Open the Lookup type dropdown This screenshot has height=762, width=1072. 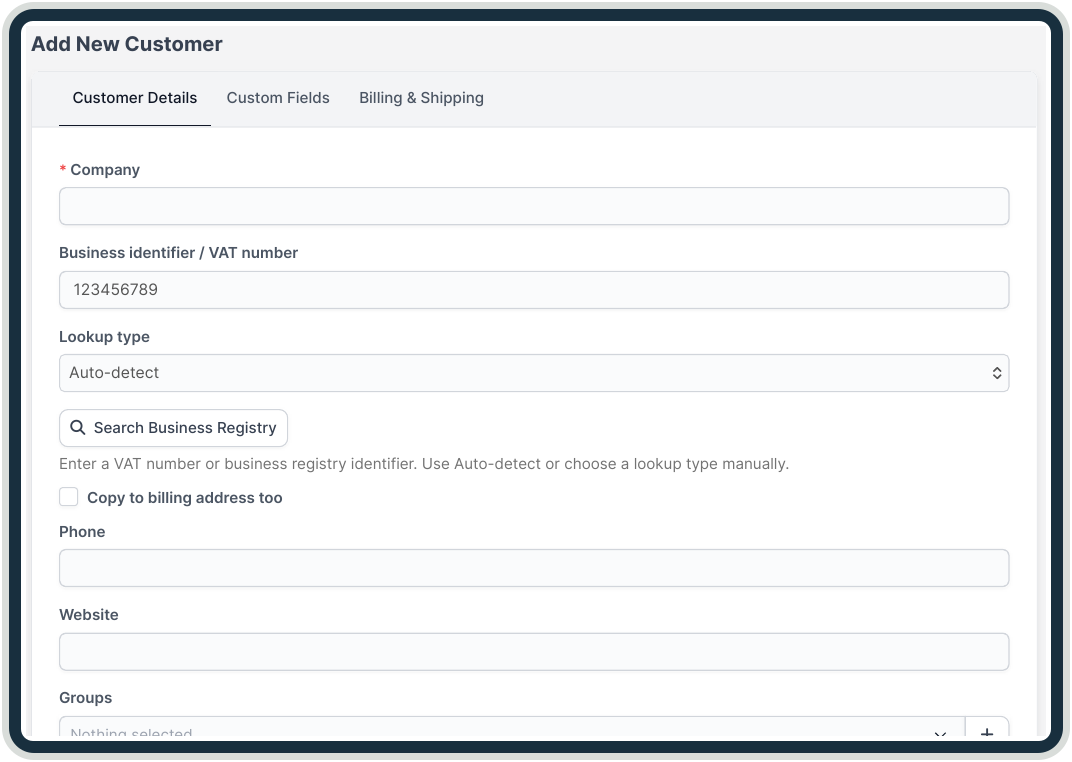tap(534, 373)
